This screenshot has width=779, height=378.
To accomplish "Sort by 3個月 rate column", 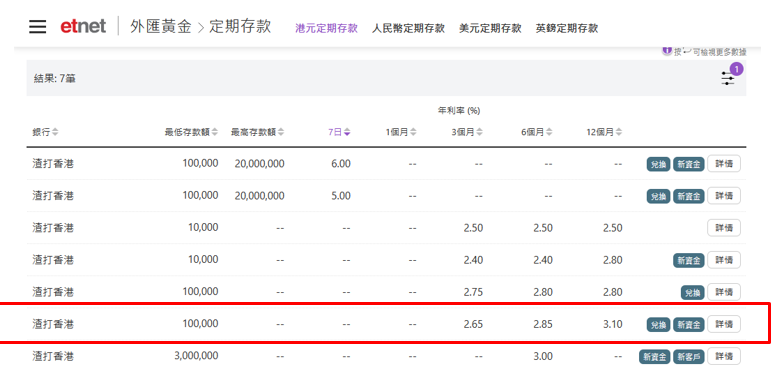I will coord(467,132).
